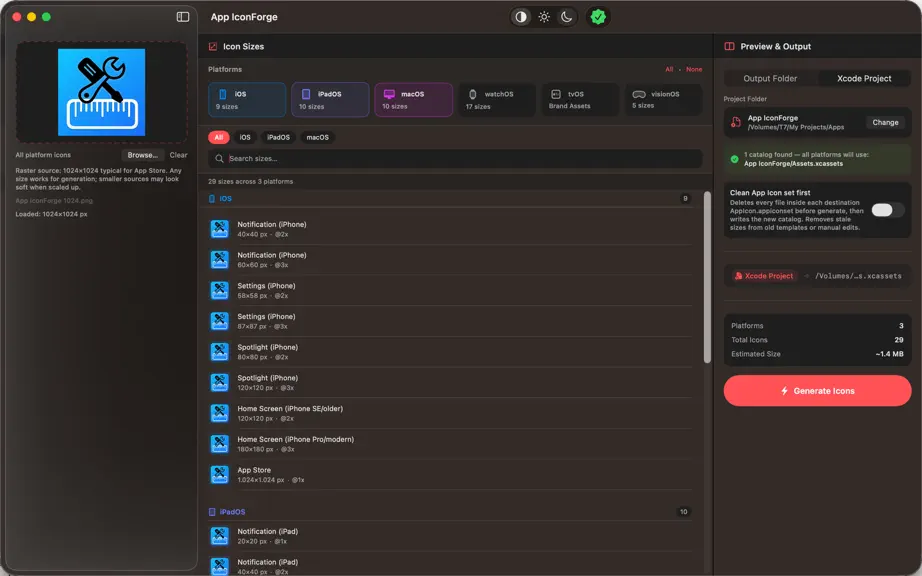Click the Settings (iPhone) 58×58 icon thumbnail
Viewport: 922px width, 576px height.
click(220, 290)
